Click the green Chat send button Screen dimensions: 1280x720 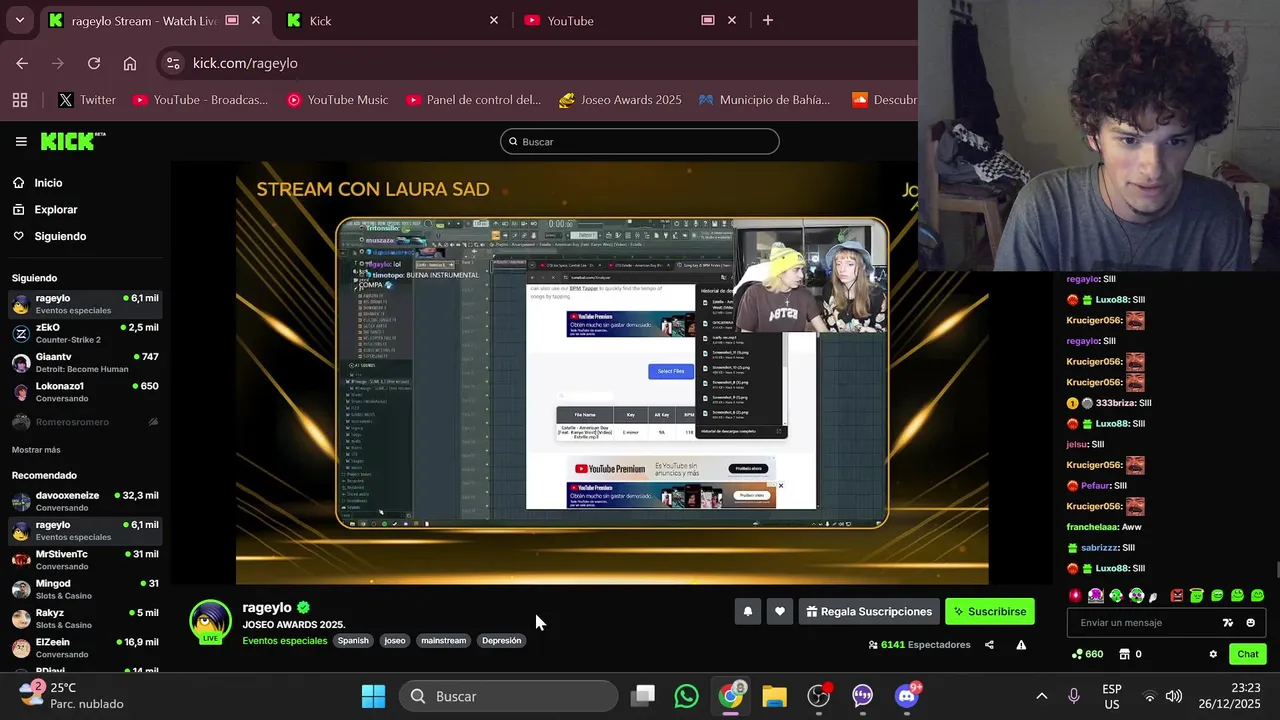click(x=1248, y=654)
